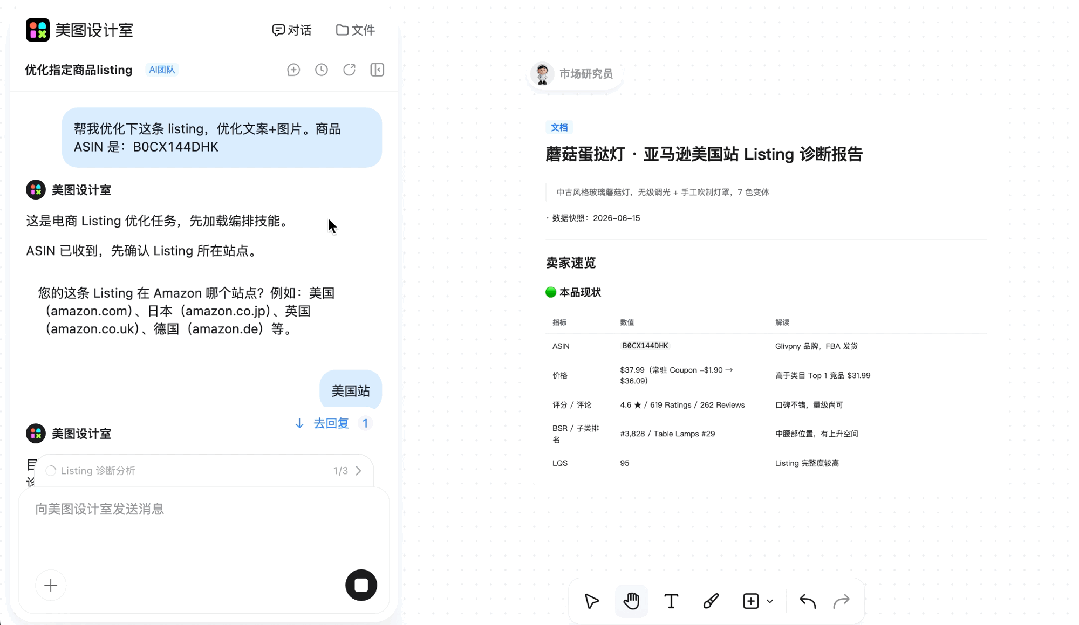This screenshot has height=625, width=1079.
Task: Click the add element frame tool
Action: [x=751, y=601]
